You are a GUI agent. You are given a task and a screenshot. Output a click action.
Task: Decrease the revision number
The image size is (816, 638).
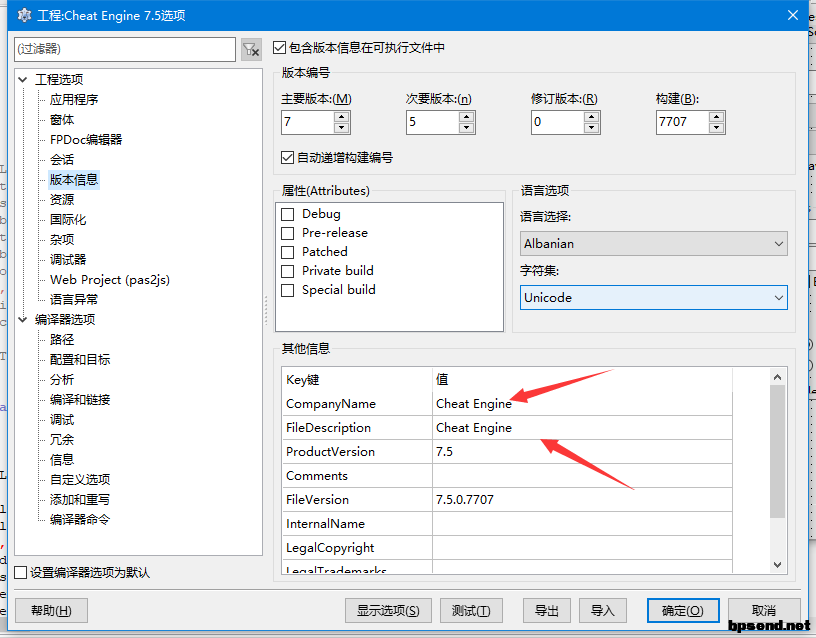pyautogui.click(x=592, y=127)
